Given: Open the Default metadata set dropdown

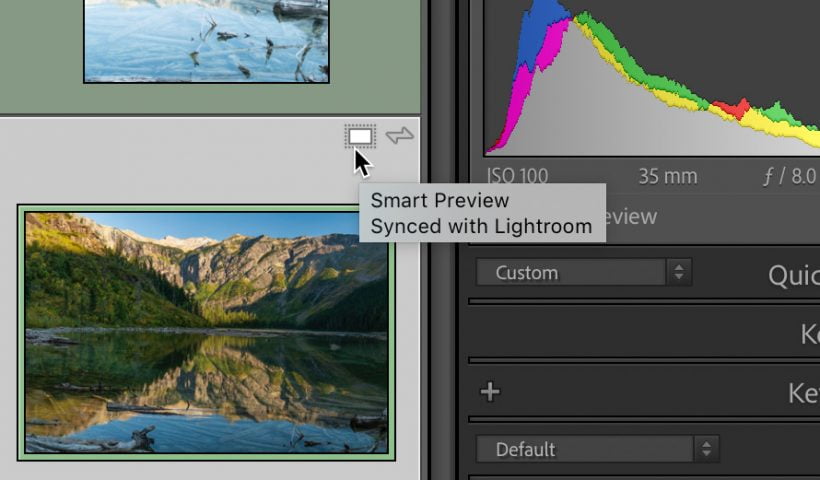Looking at the screenshot, I should tap(597, 449).
